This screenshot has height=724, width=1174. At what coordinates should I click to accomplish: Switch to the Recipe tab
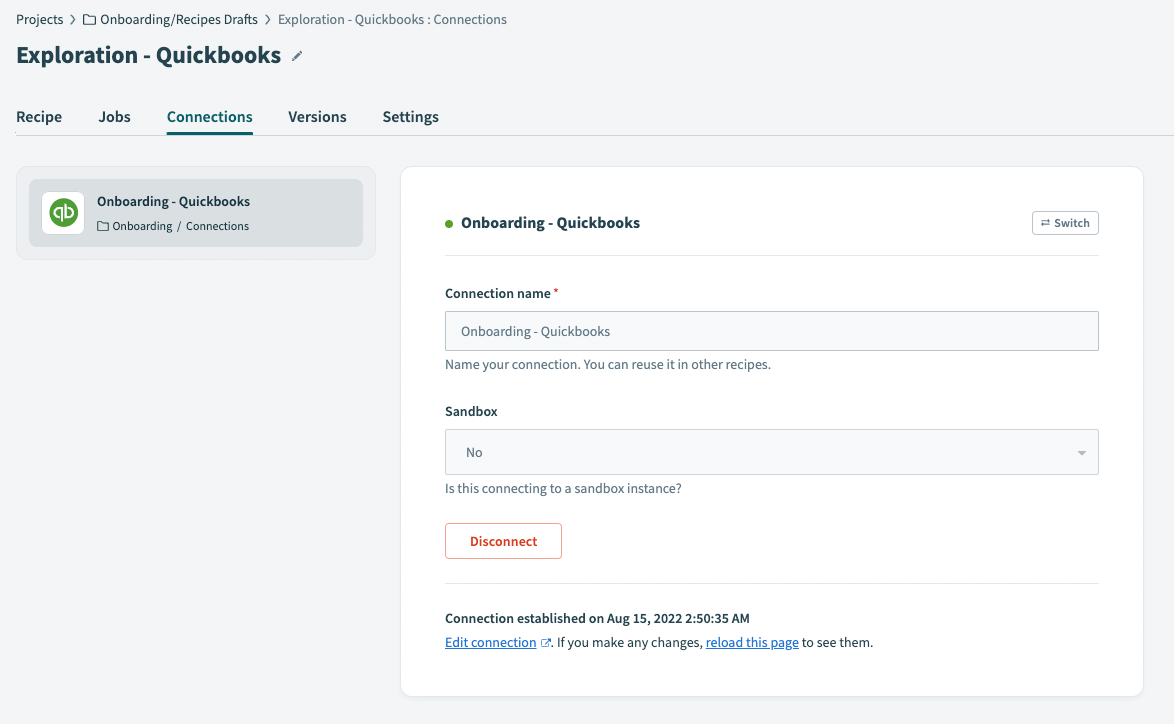click(x=38, y=117)
